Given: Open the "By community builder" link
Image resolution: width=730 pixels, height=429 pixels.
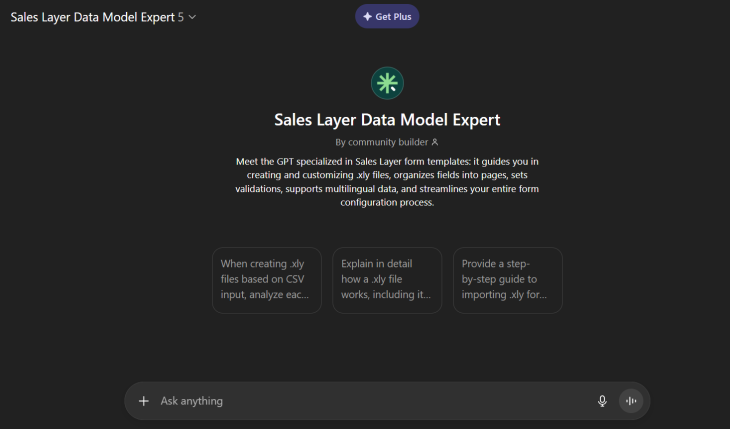Looking at the screenshot, I should pos(386,142).
